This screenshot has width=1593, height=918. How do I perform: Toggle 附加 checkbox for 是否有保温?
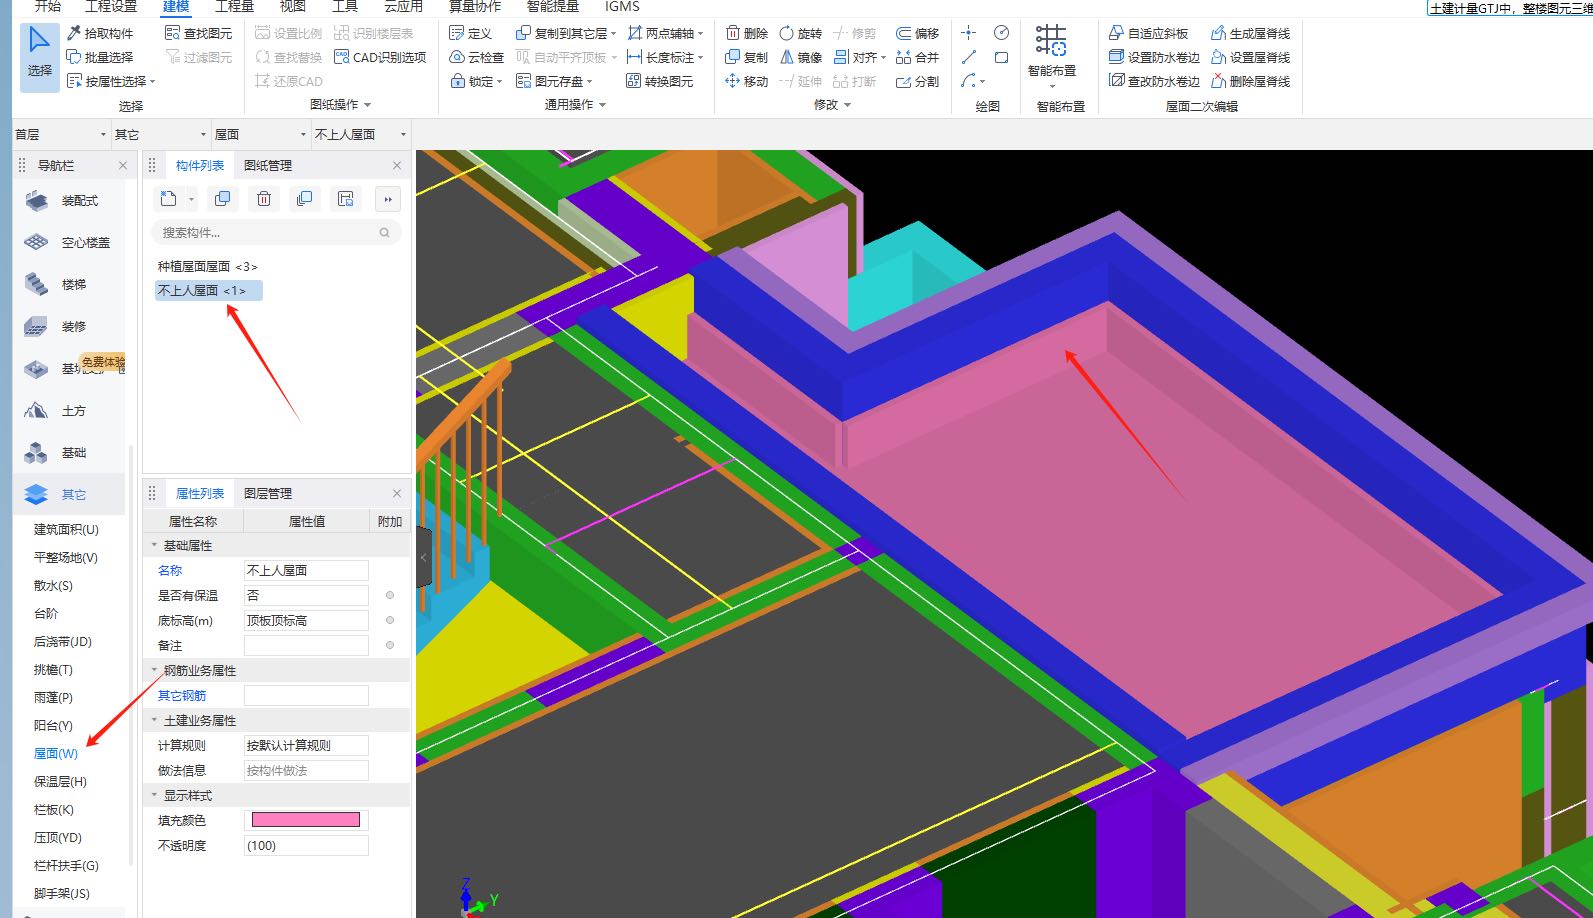[x=390, y=595]
